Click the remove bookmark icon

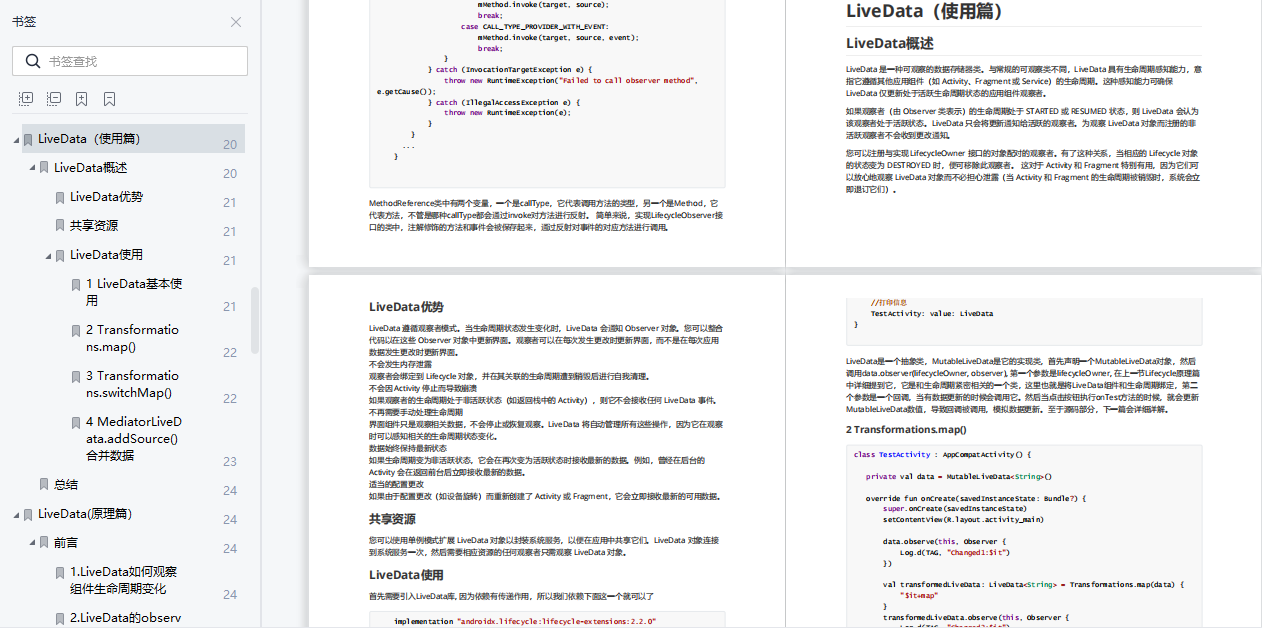pyautogui.click(x=110, y=99)
